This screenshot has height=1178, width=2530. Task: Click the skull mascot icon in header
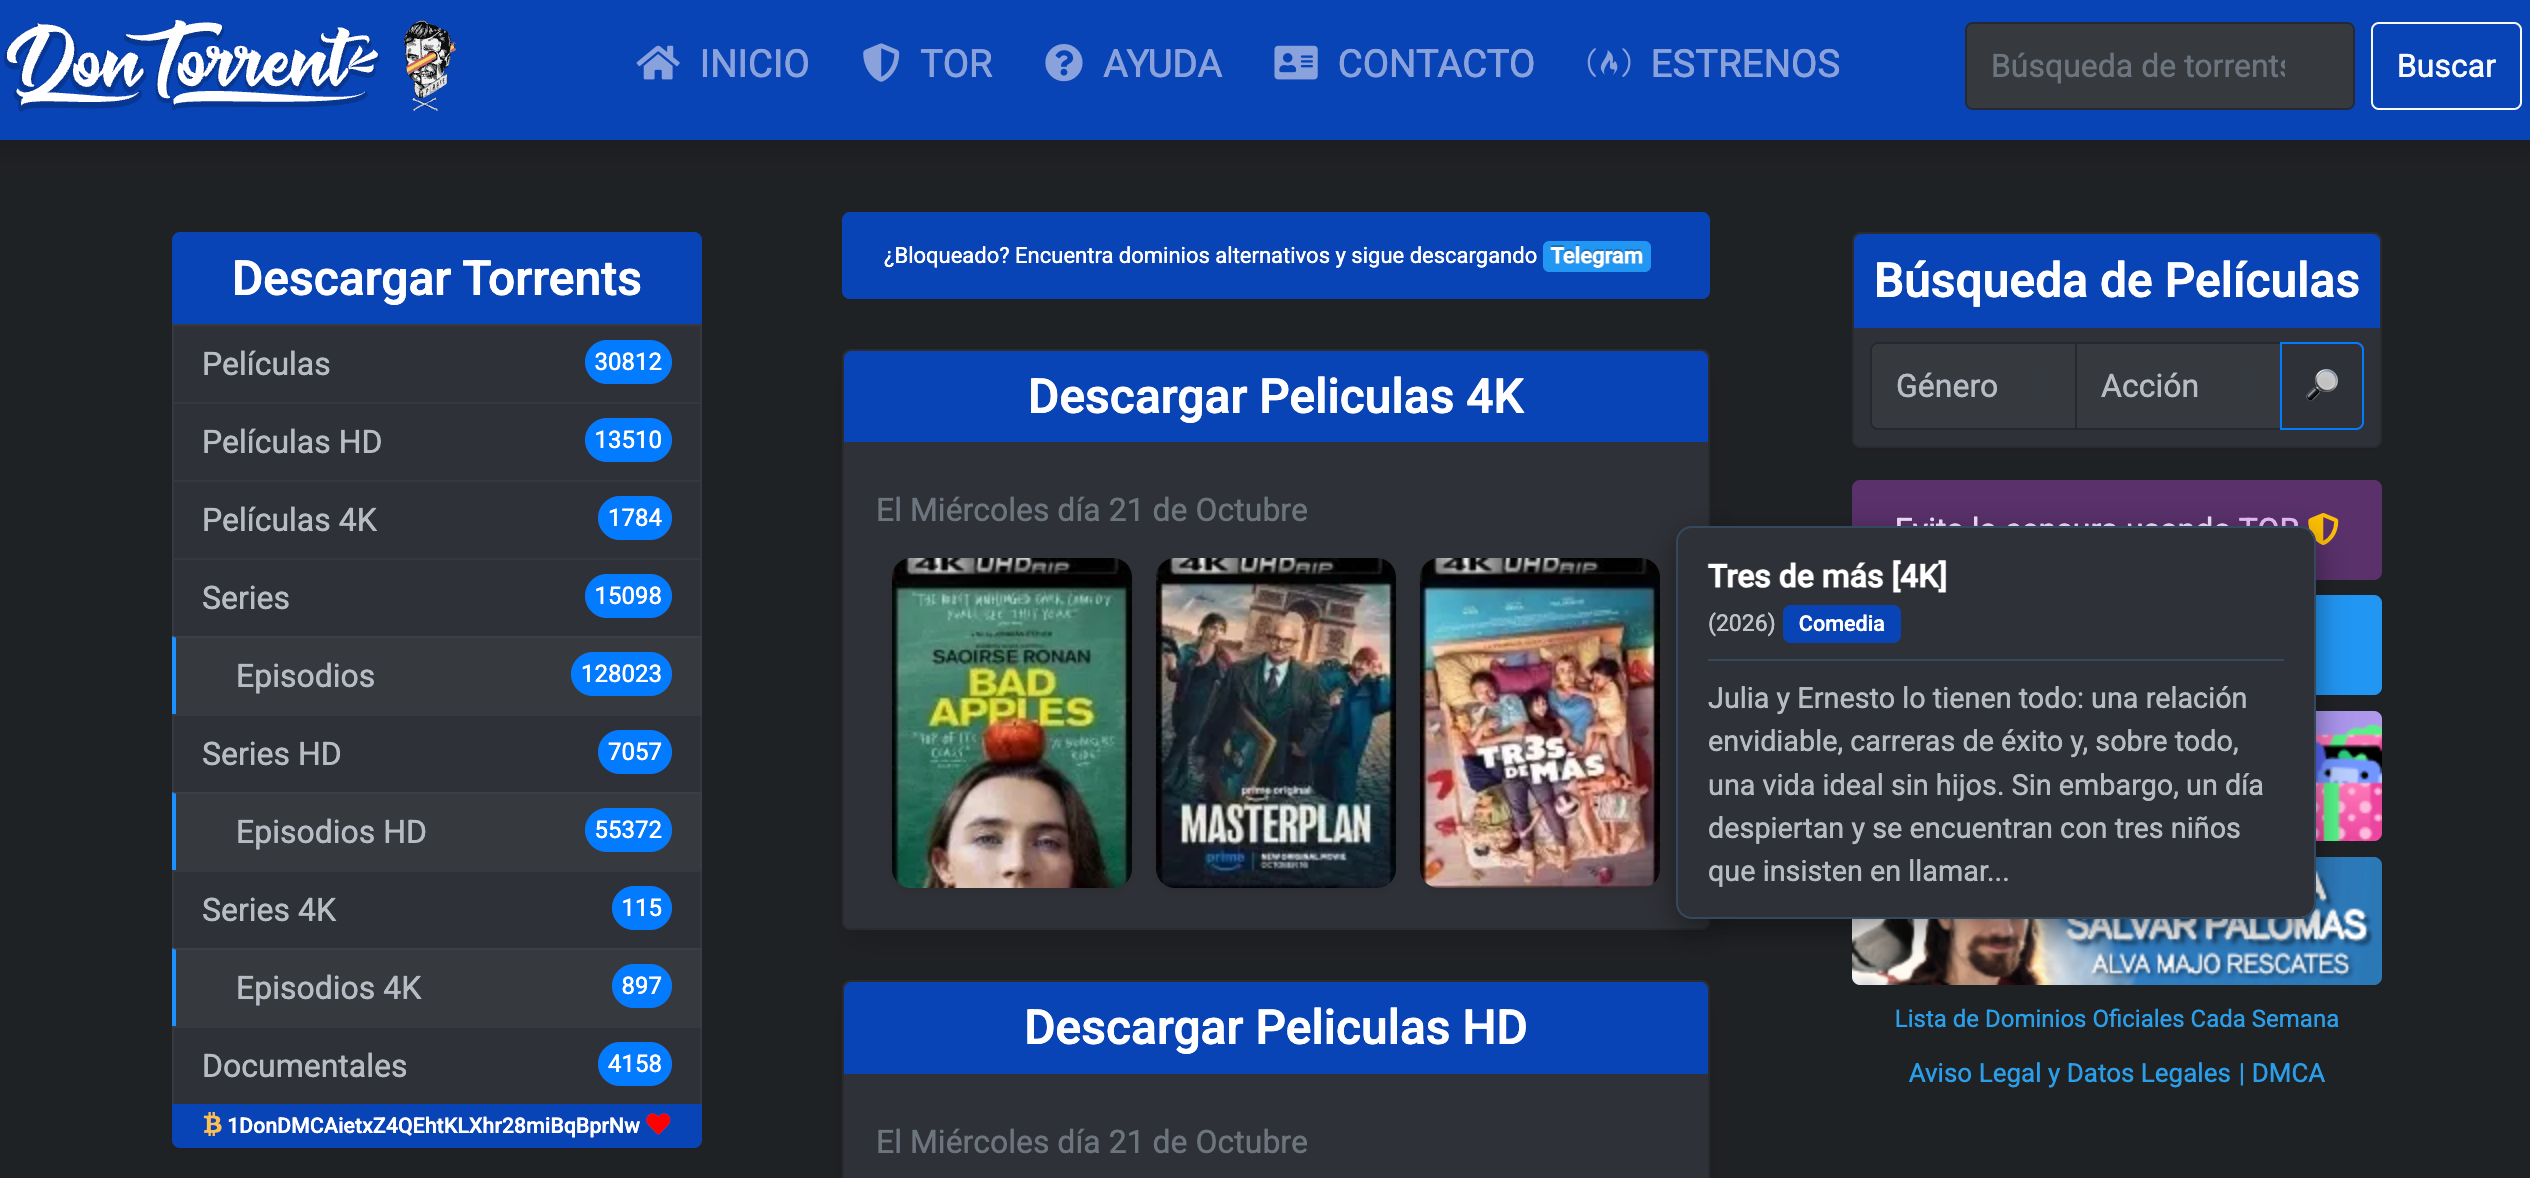428,66
